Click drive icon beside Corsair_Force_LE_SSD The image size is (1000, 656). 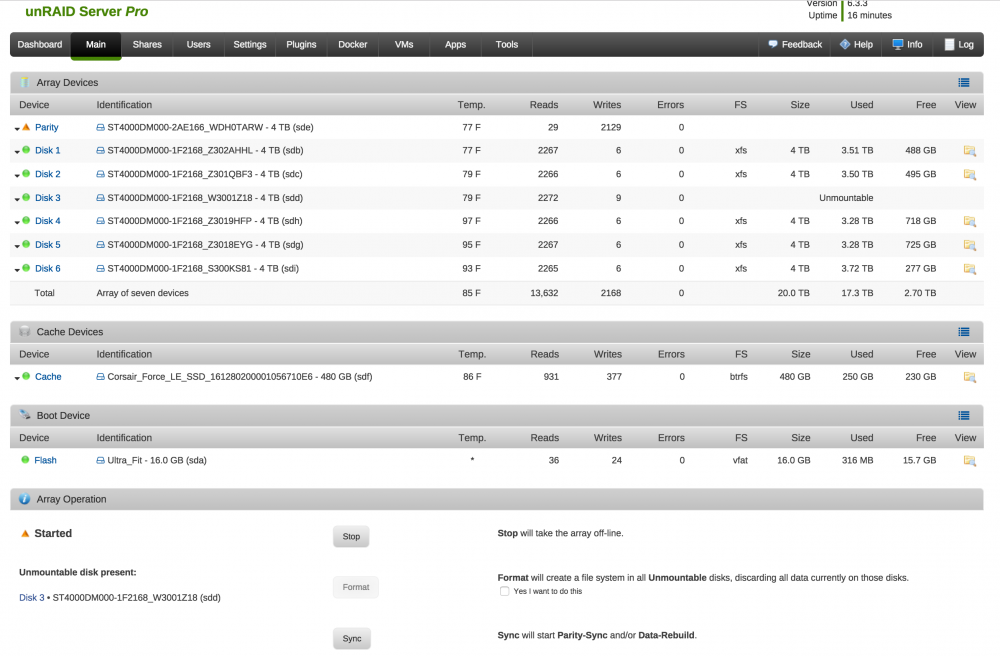[100, 377]
